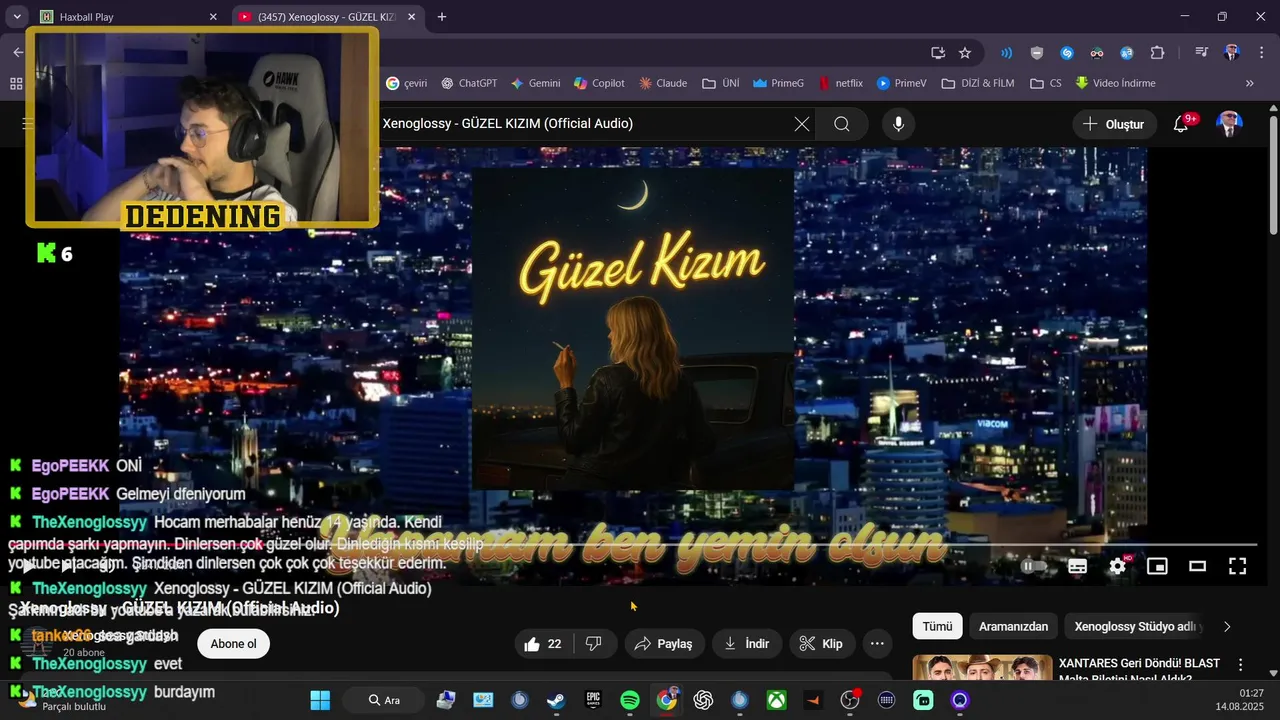Viewport: 1280px width, 720px height.
Task: Bookmark this page with star icon
Action: click(965, 53)
